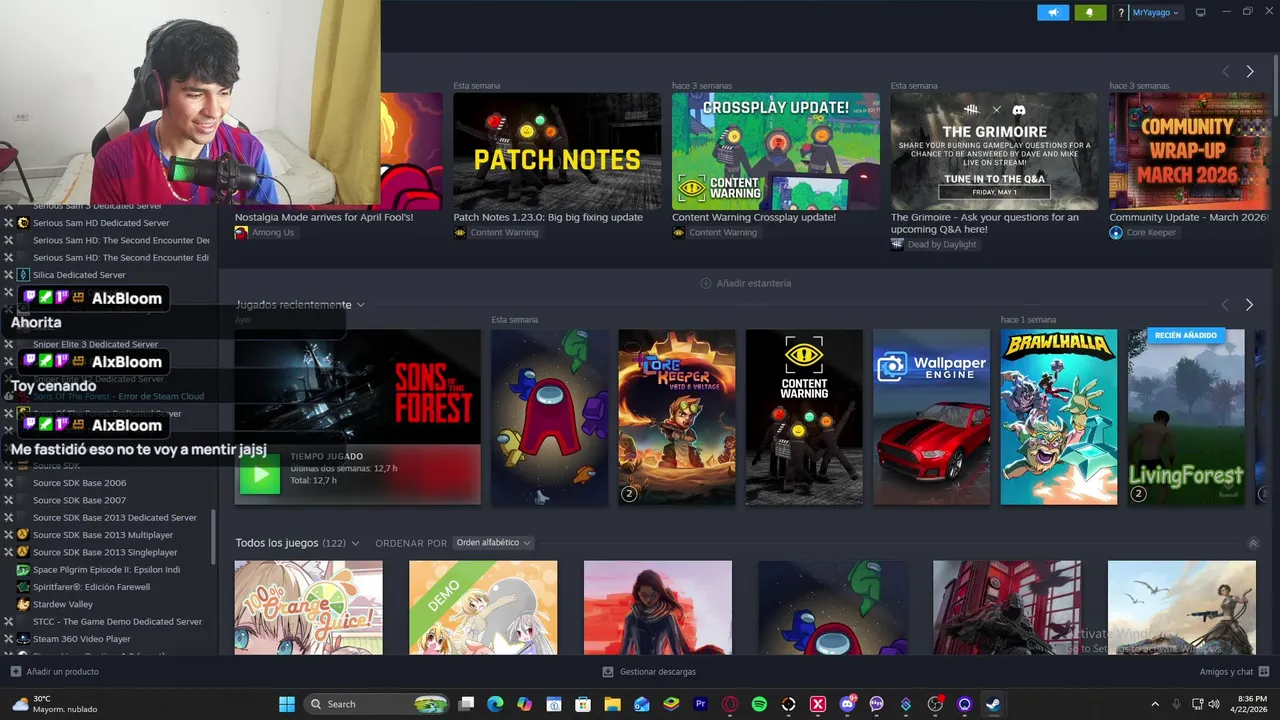Open the LivingForest recently added card
Viewport: 1280px width, 720px height.
(1186, 417)
